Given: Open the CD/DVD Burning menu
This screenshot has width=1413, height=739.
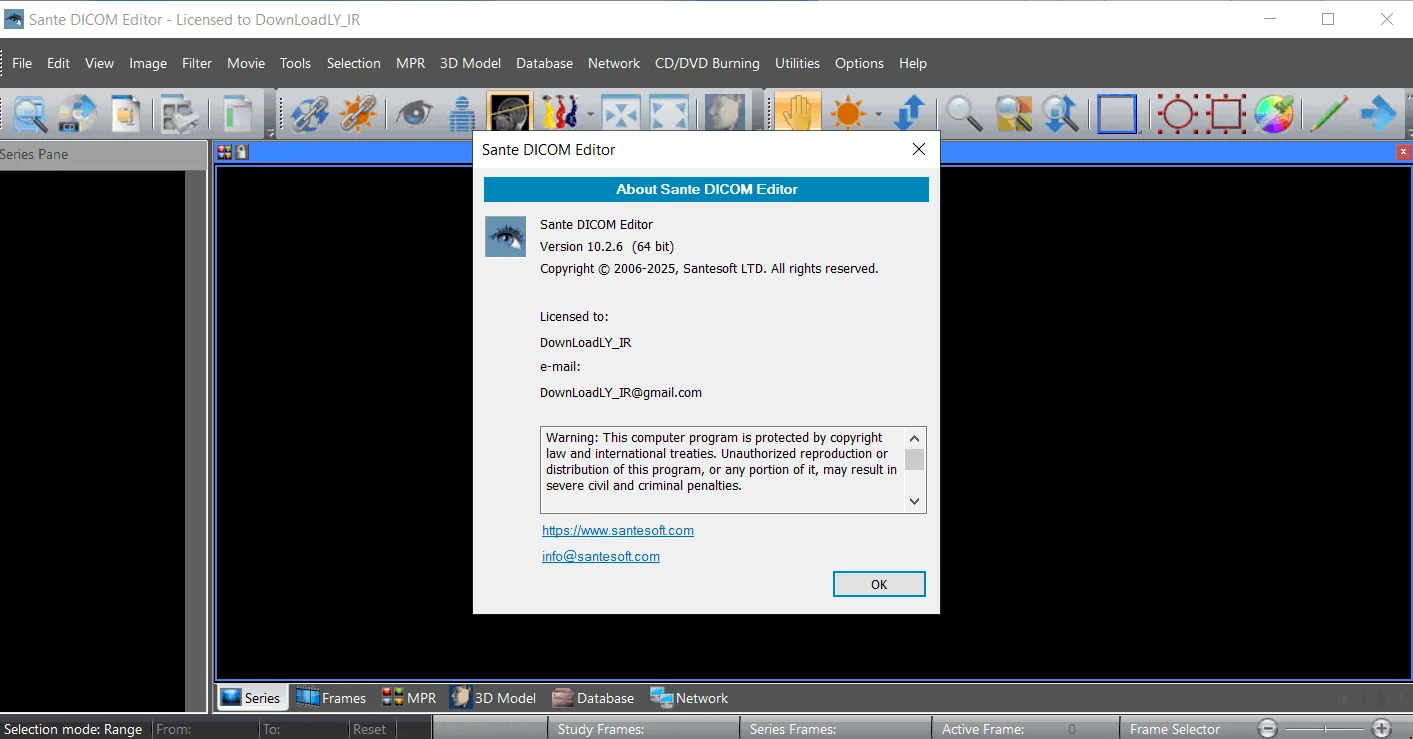Looking at the screenshot, I should (x=707, y=63).
